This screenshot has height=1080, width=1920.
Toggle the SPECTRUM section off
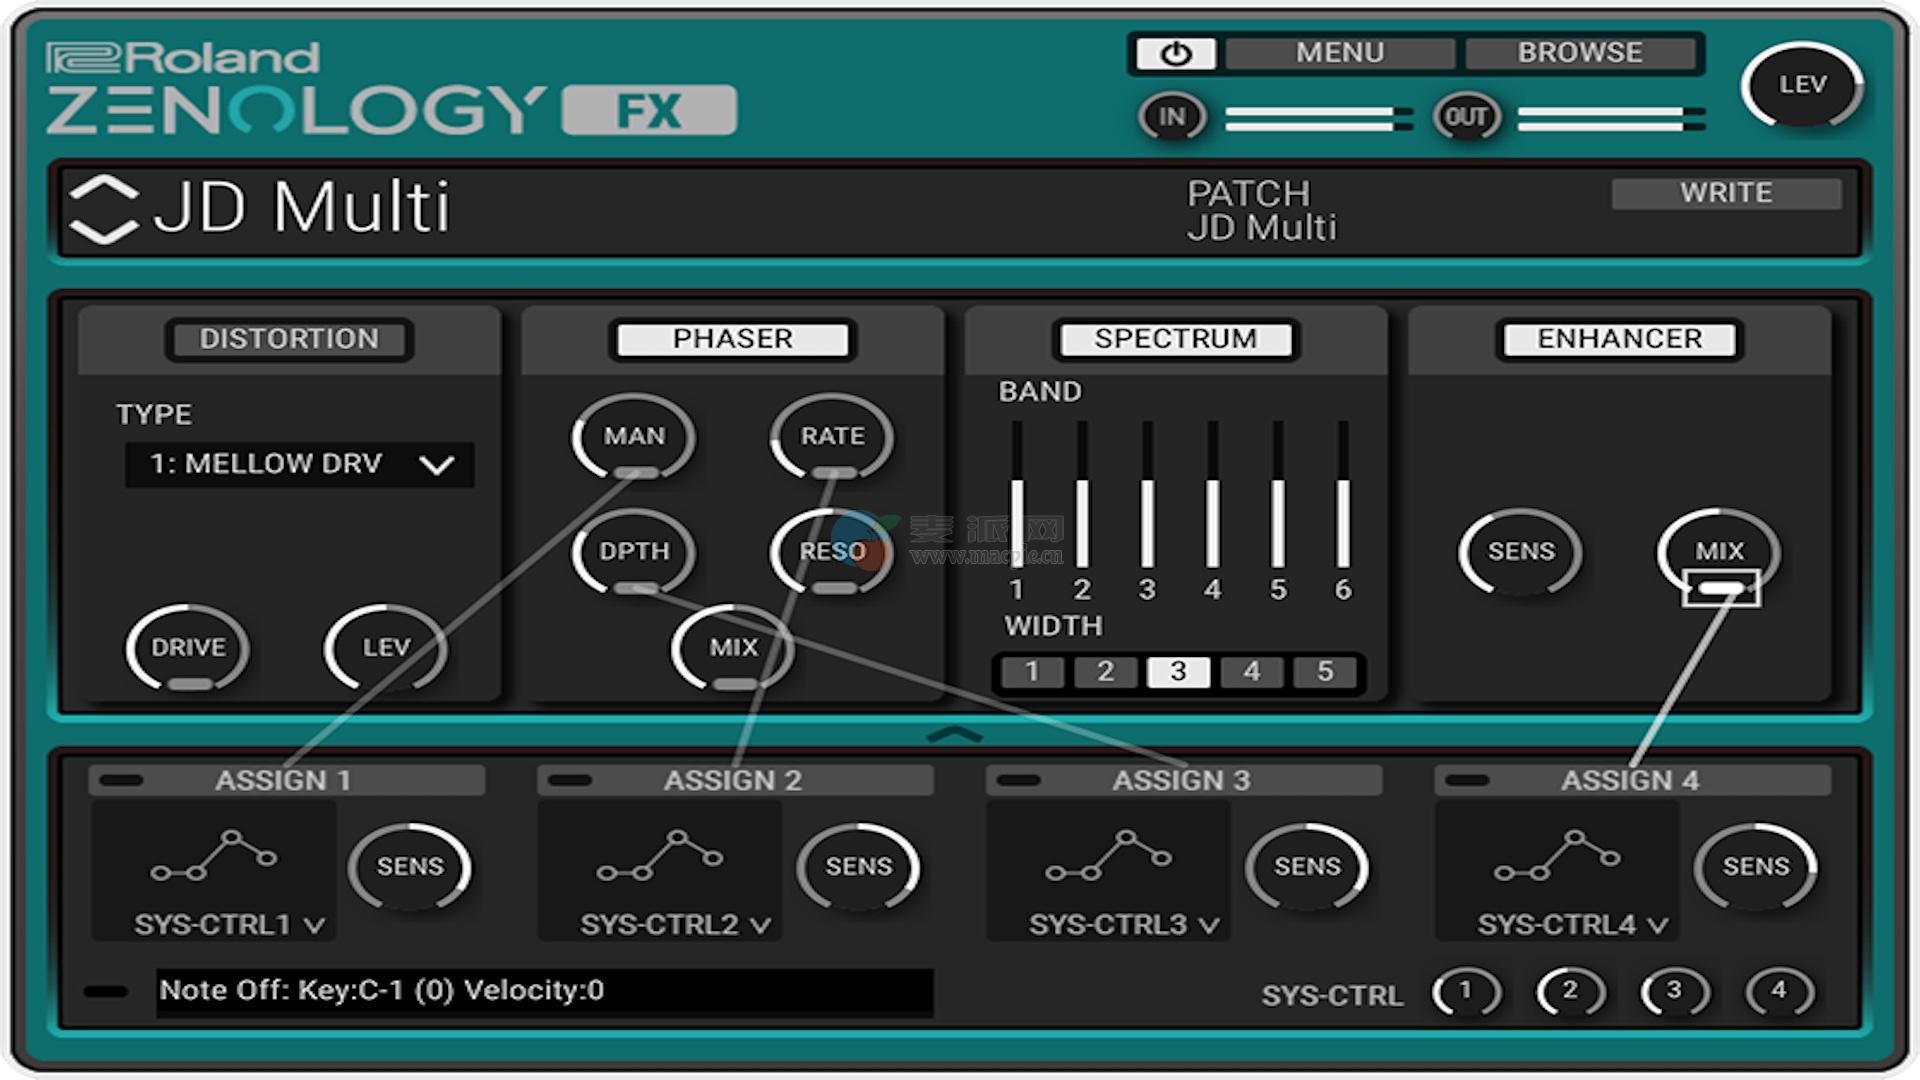pos(1176,339)
